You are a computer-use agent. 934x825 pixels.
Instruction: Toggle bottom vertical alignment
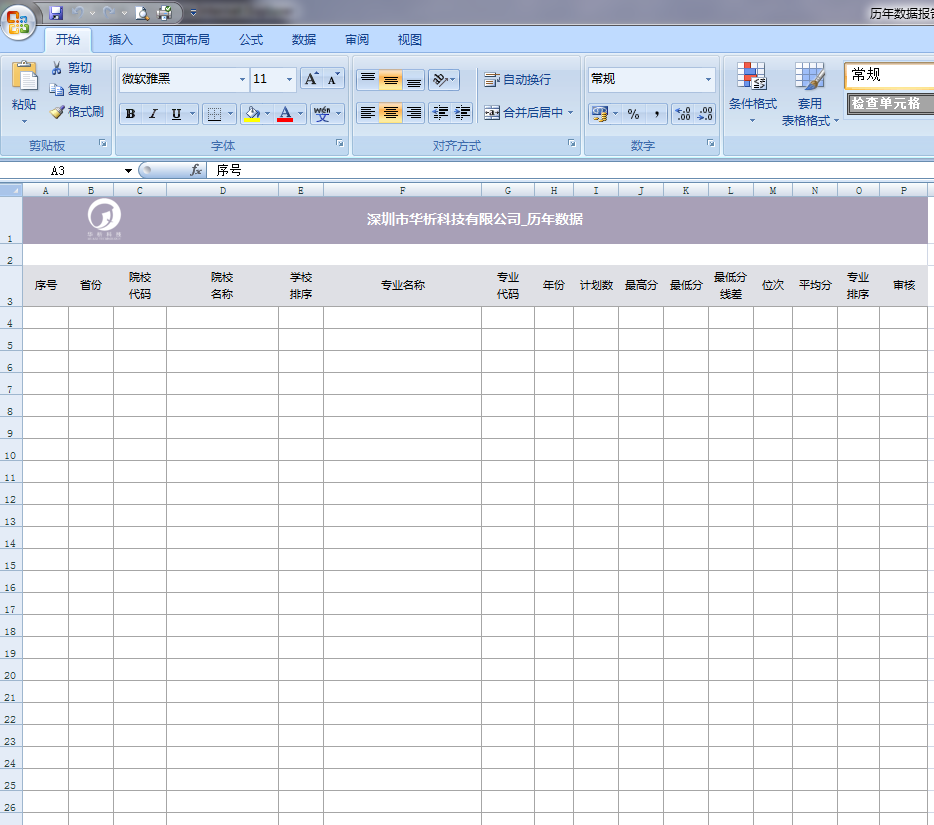(x=413, y=79)
